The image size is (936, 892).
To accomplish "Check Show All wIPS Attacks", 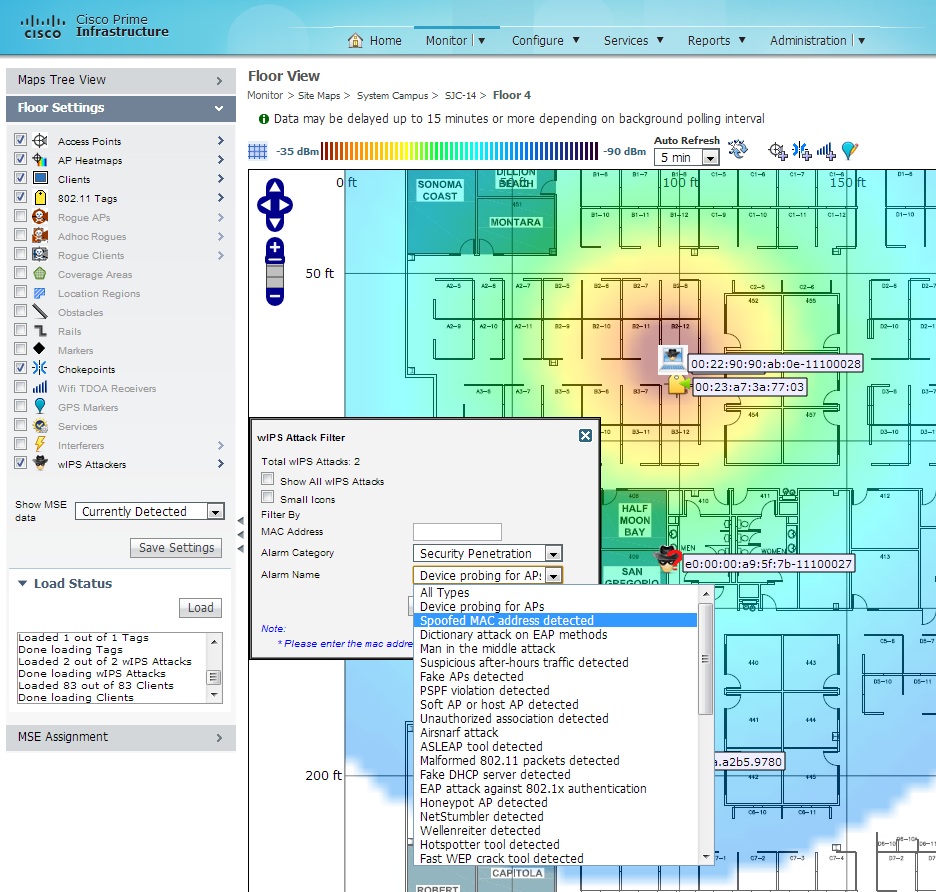I will pyautogui.click(x=267, y=480).
